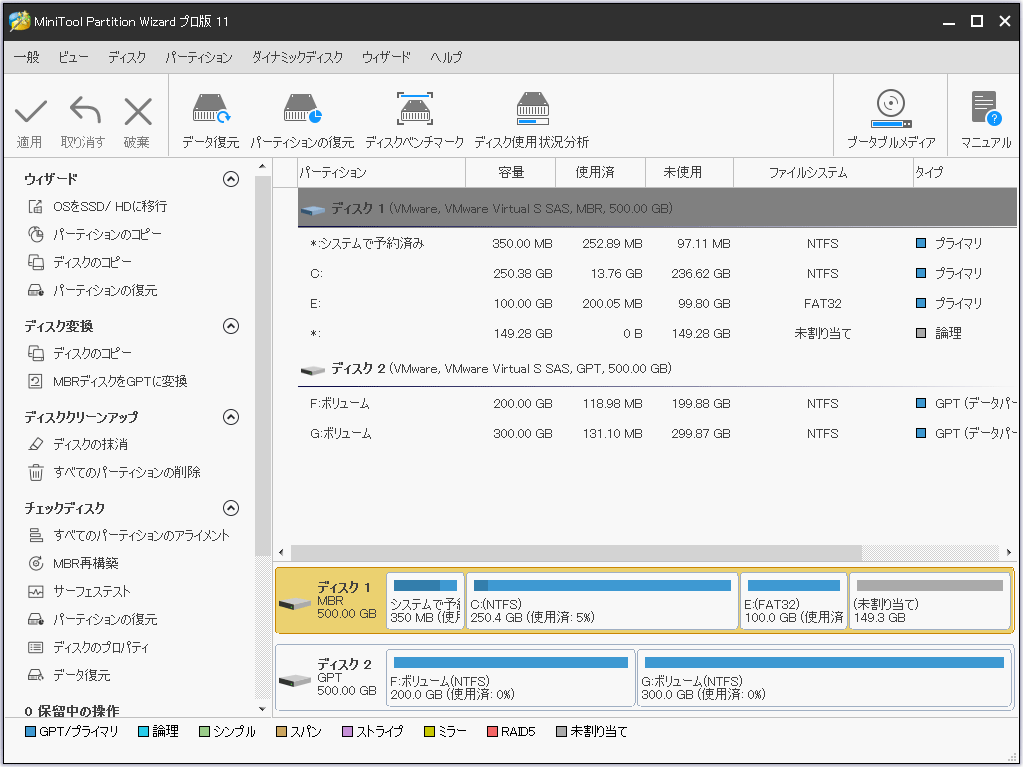Open the パーティション menu

tap(198, 58)
